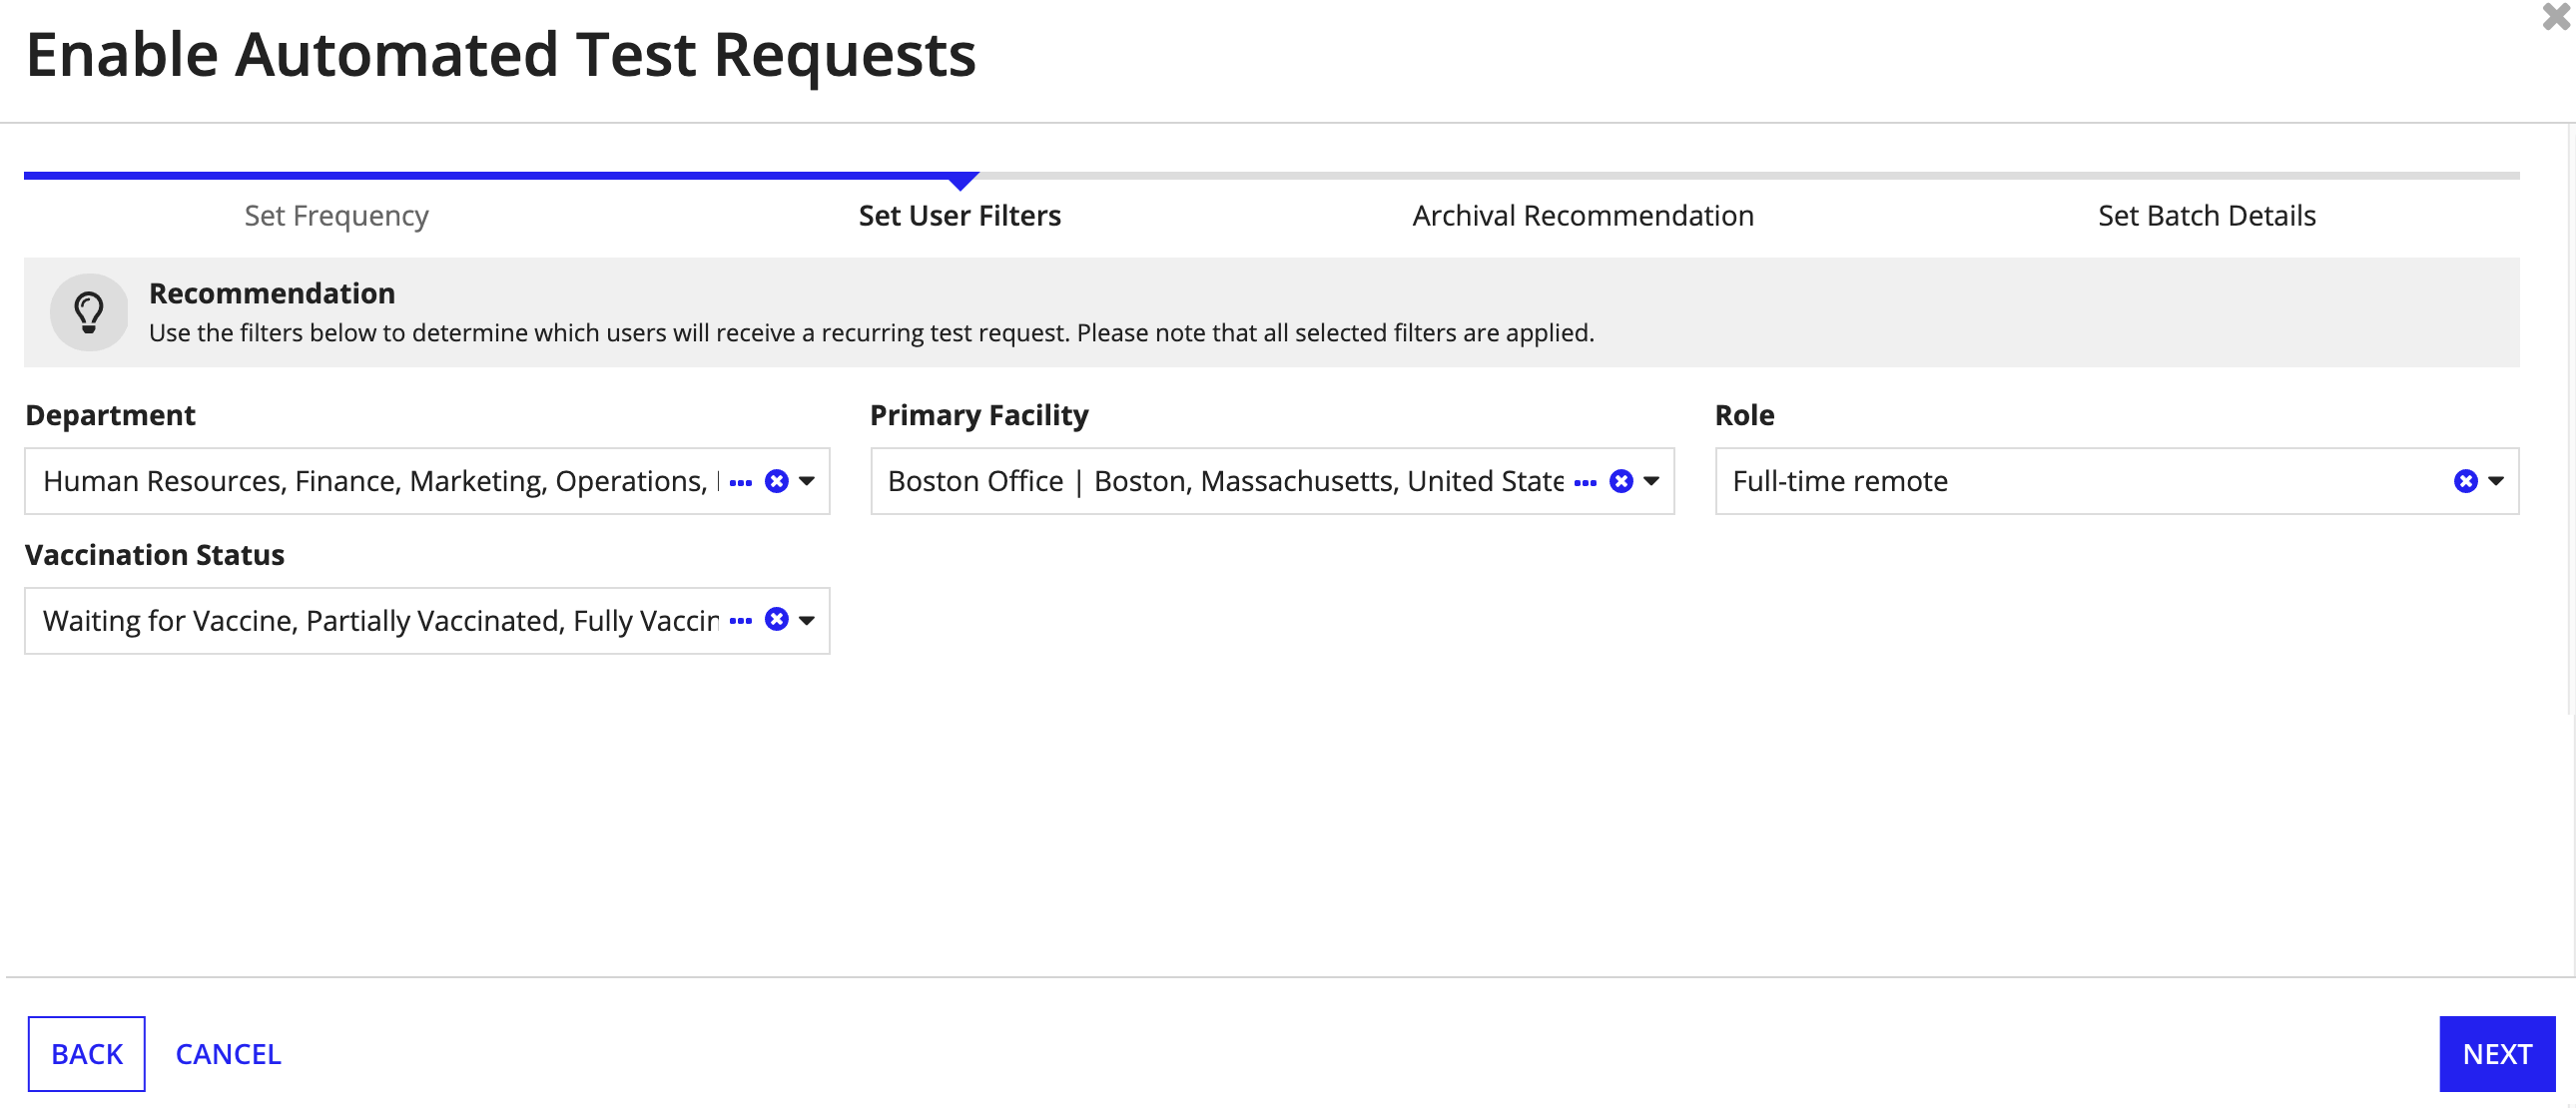
Task: Select the Set User Filters step
Action: coord(960,216)
